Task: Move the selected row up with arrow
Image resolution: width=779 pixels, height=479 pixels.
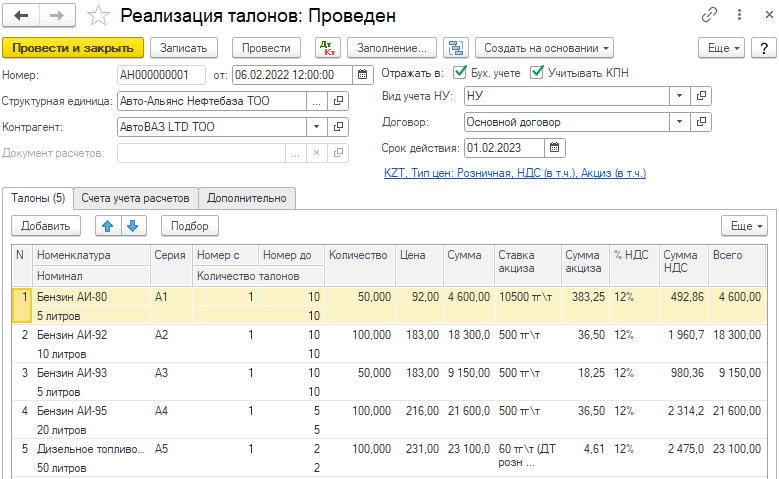Action: tap(108, 226)
